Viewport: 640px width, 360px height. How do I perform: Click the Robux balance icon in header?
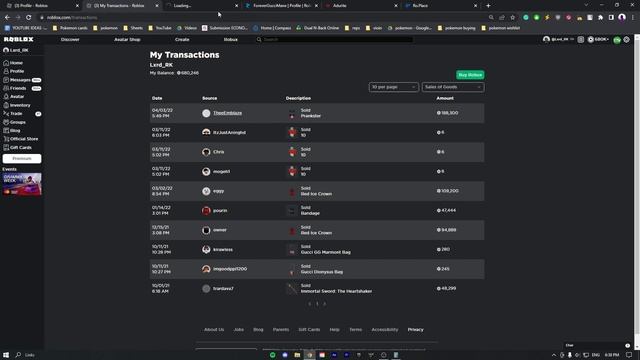pos(591,40)
